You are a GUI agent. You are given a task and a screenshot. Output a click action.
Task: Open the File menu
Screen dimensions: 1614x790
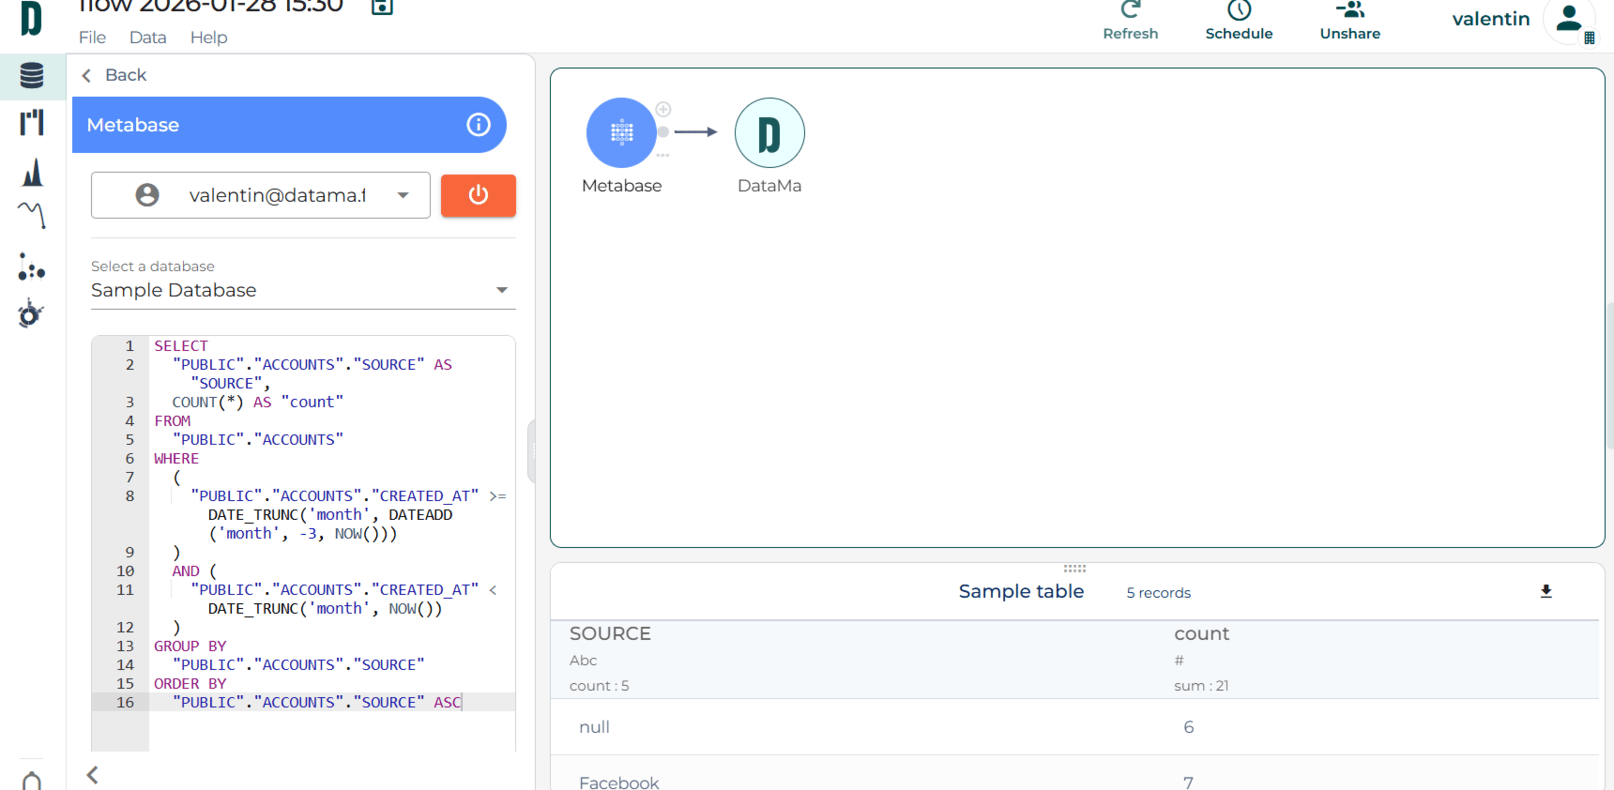pos(92,37)
